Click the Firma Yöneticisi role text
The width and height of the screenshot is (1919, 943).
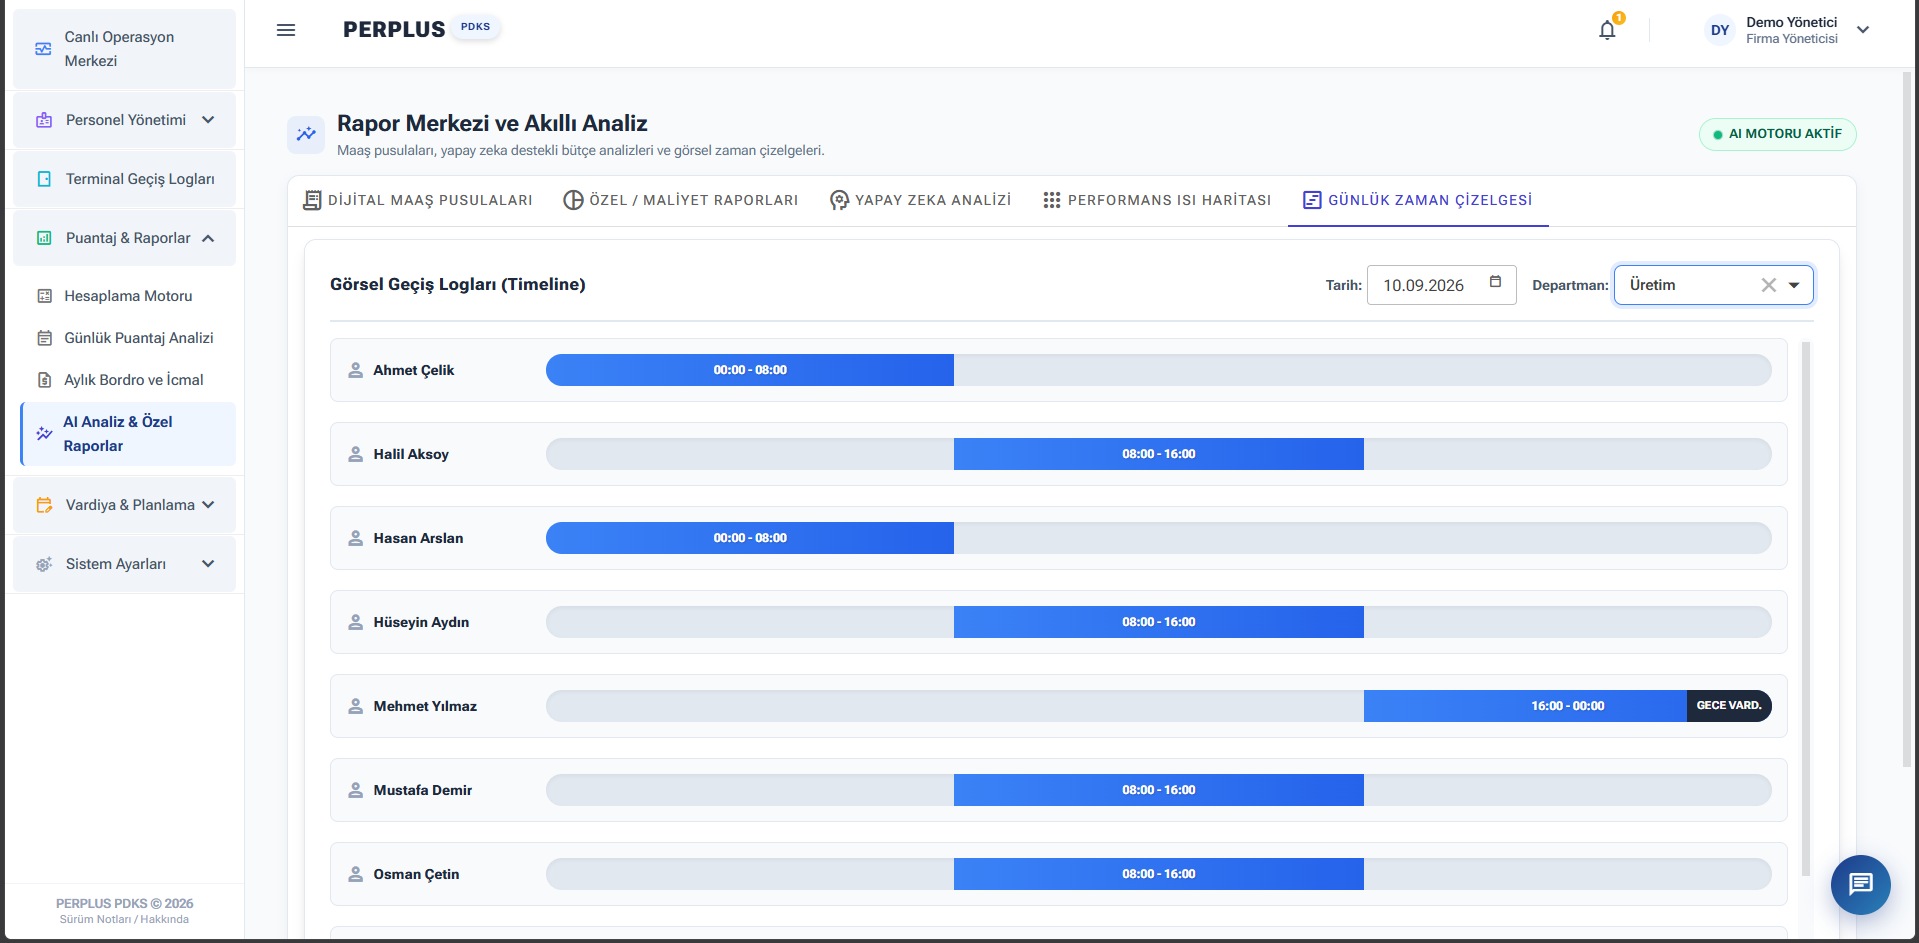point(1792,39)
